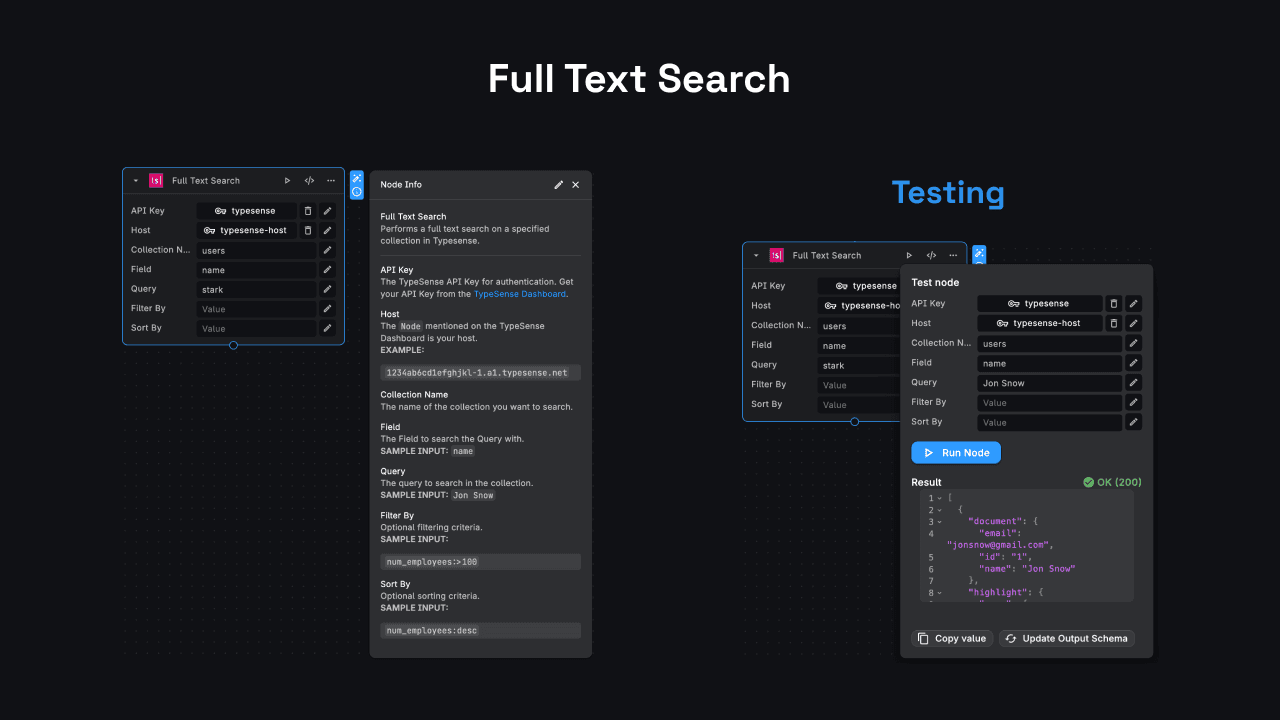The image size is (1280, 720).
Task: Edit the Query row in the left node
Action: point(327,289)
